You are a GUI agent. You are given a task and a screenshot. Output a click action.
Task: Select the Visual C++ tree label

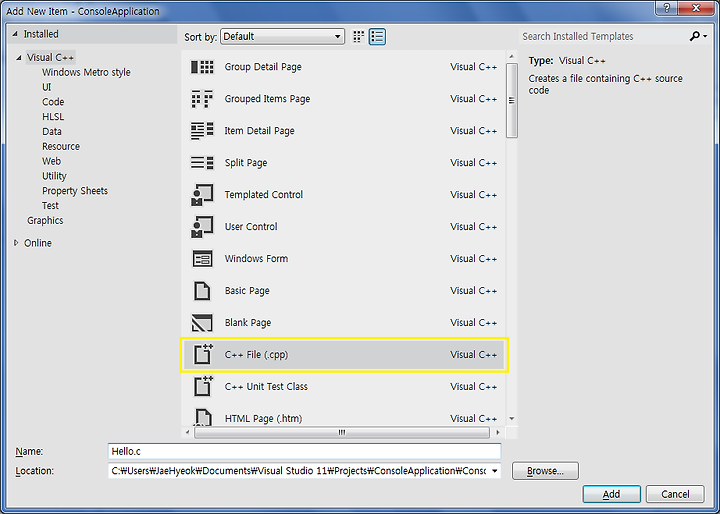coord(51,58)
